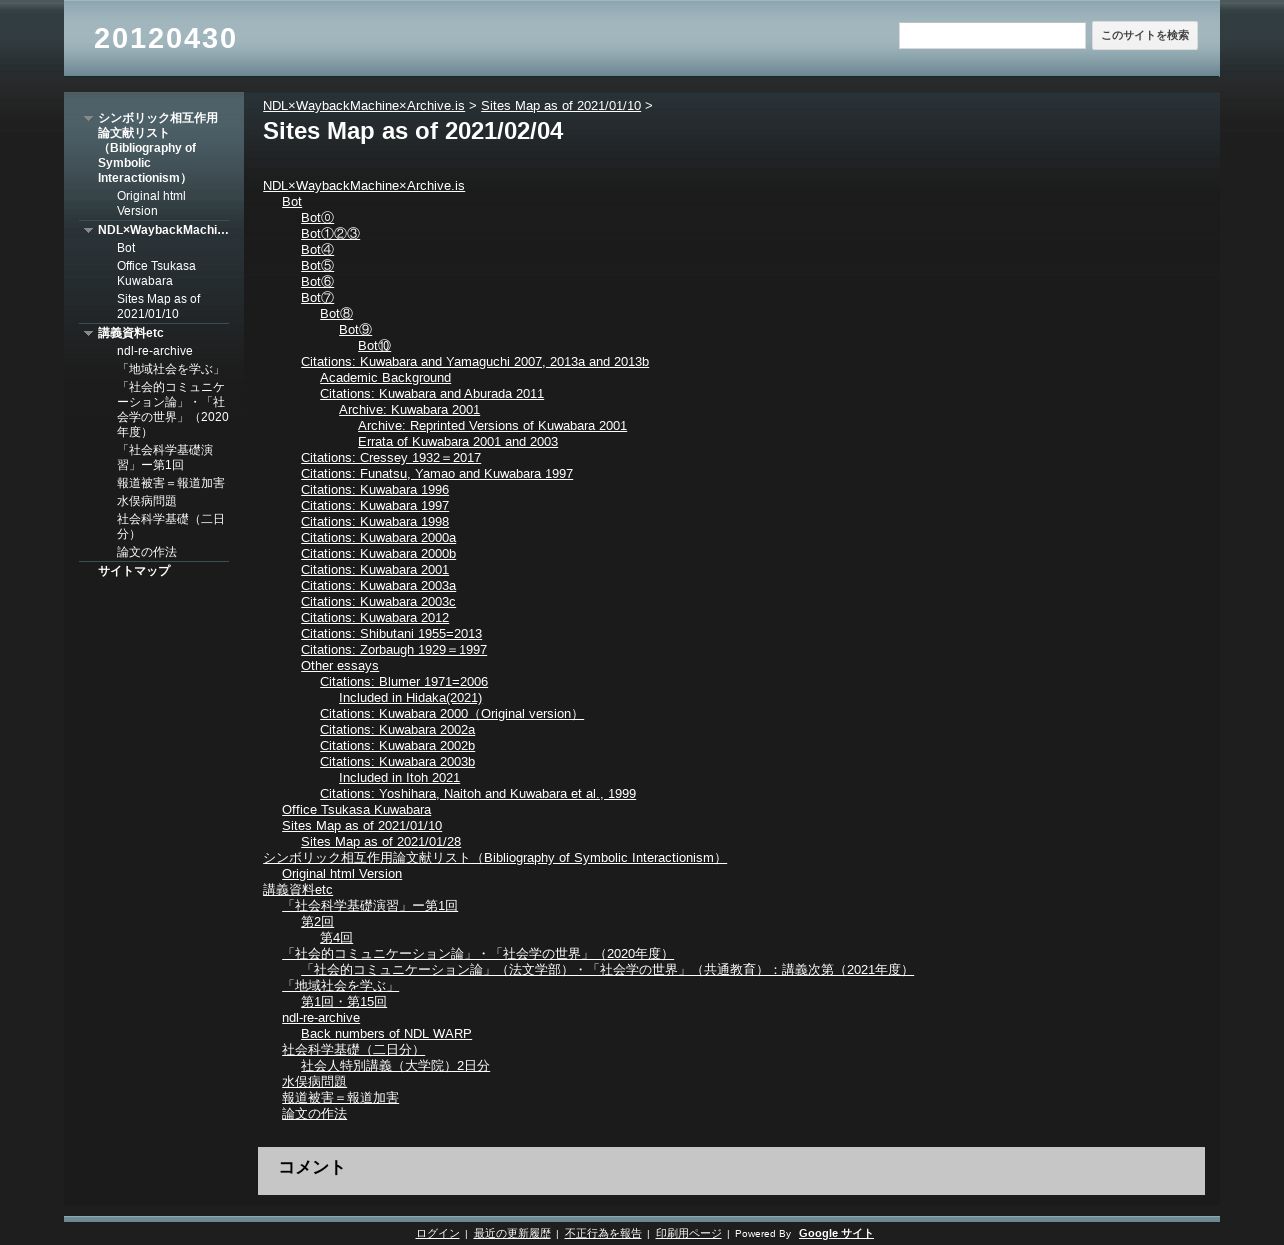The height and width of the screenshot is (1245, 1284).
Task: Open Included in Itoh 2021 link
Action: click(399, 777)
